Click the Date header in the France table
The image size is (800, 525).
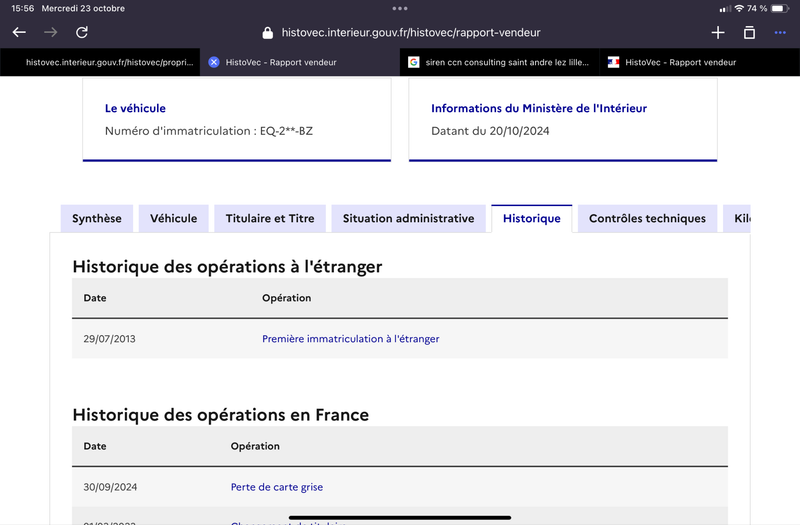(95, 446)
